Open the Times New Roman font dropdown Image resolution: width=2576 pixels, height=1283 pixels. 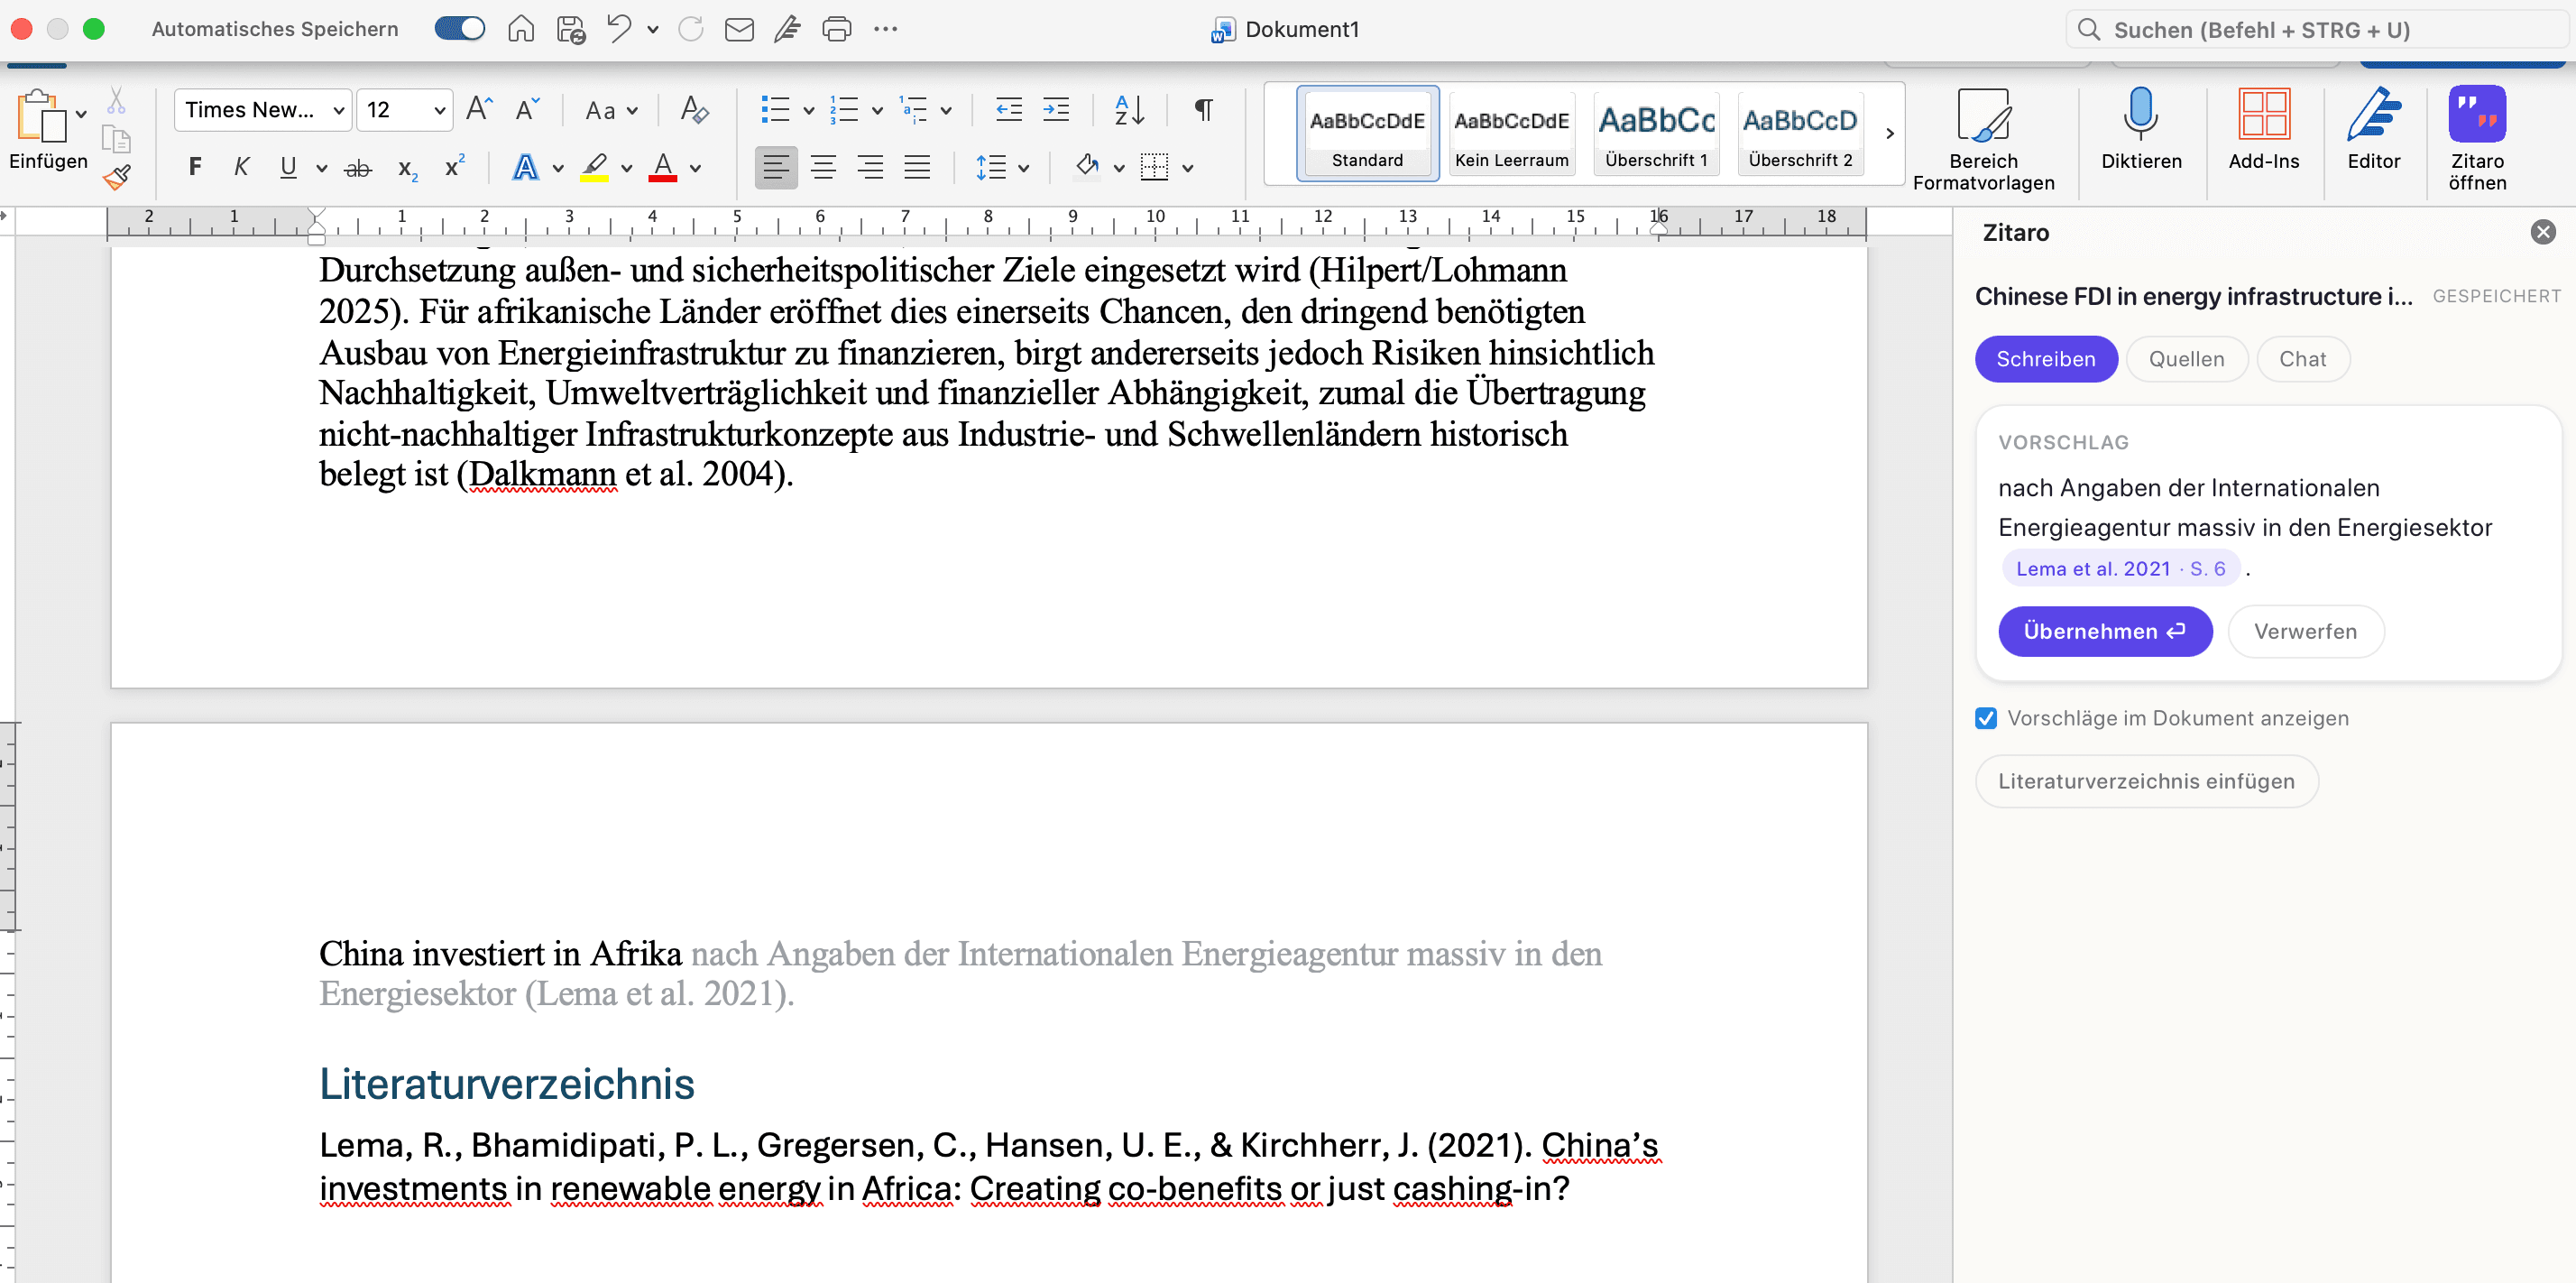click(x=263, y=109)
